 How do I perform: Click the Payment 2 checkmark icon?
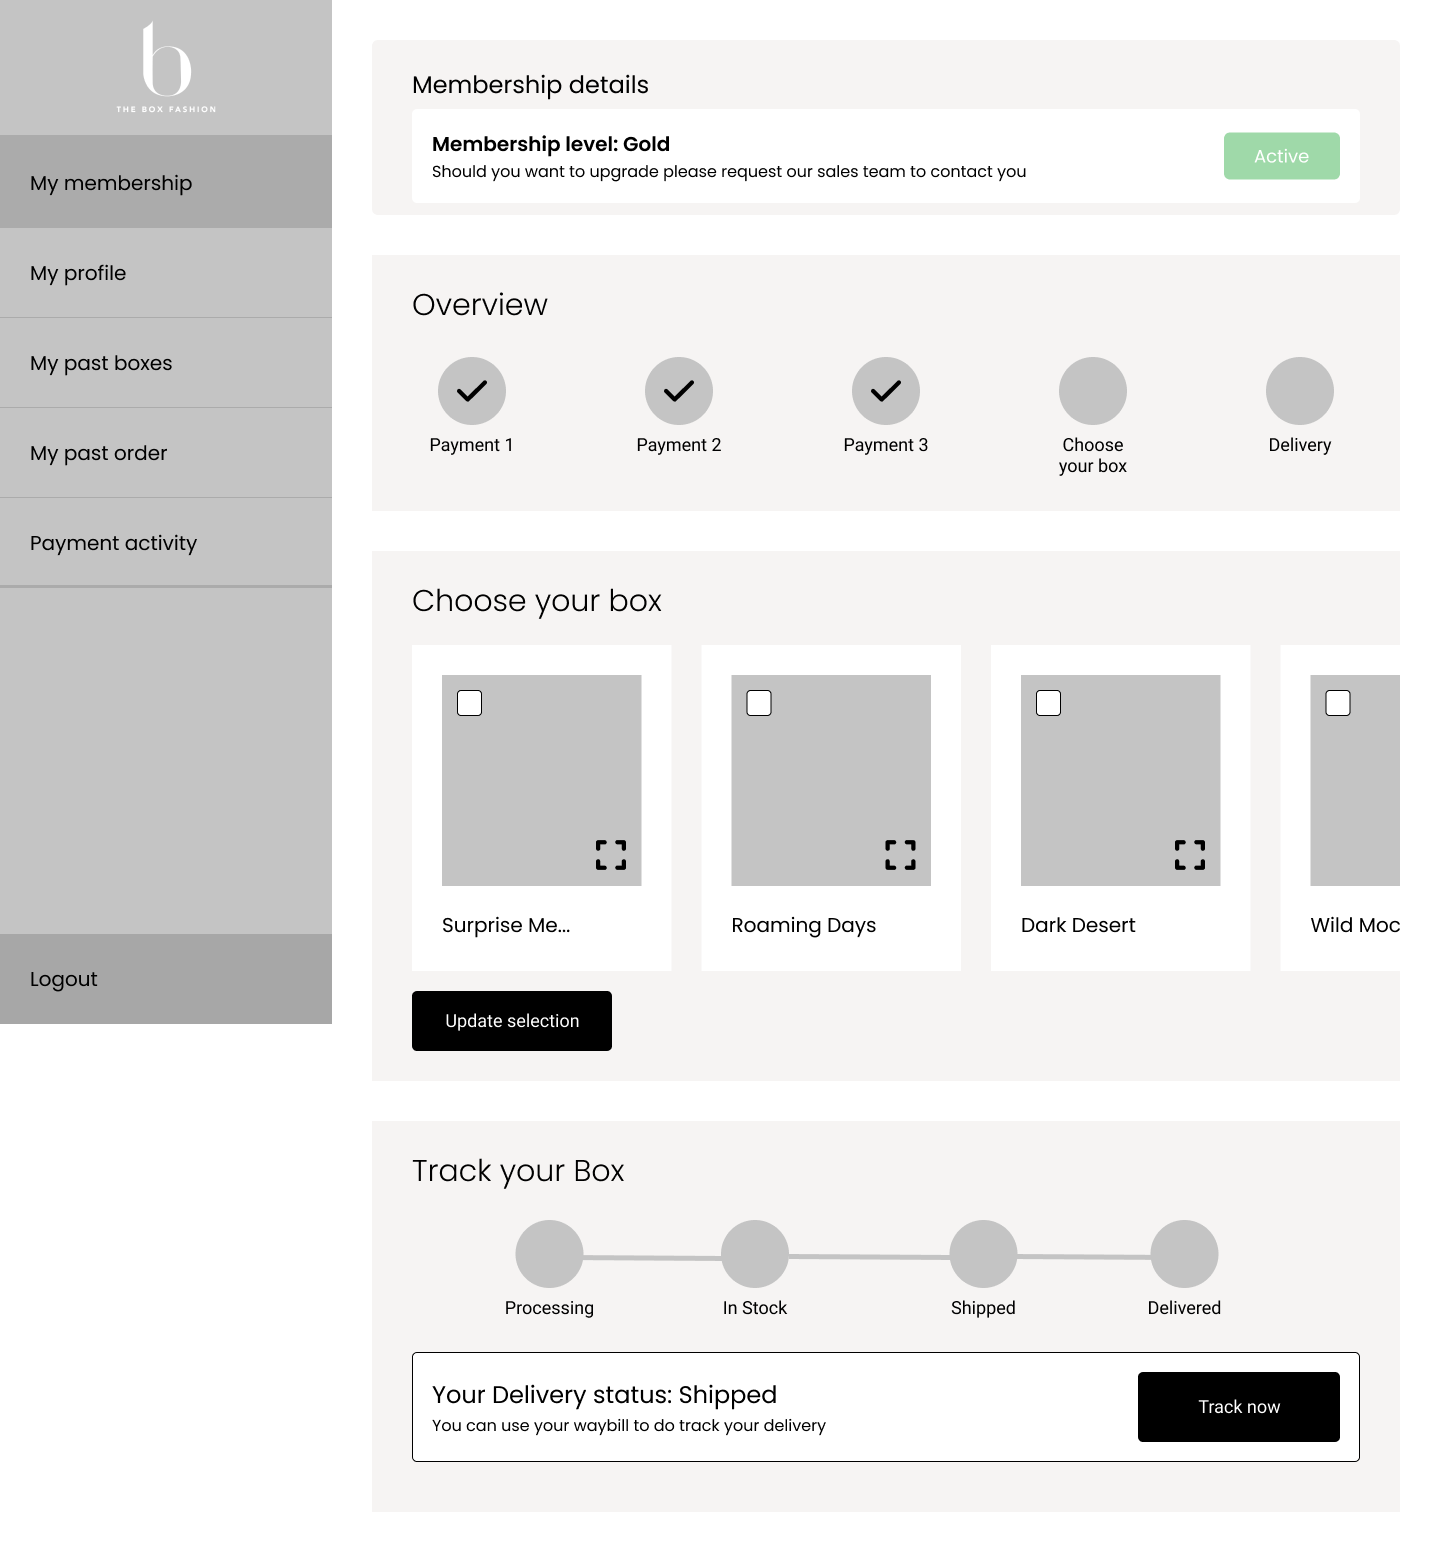(678, 390)
